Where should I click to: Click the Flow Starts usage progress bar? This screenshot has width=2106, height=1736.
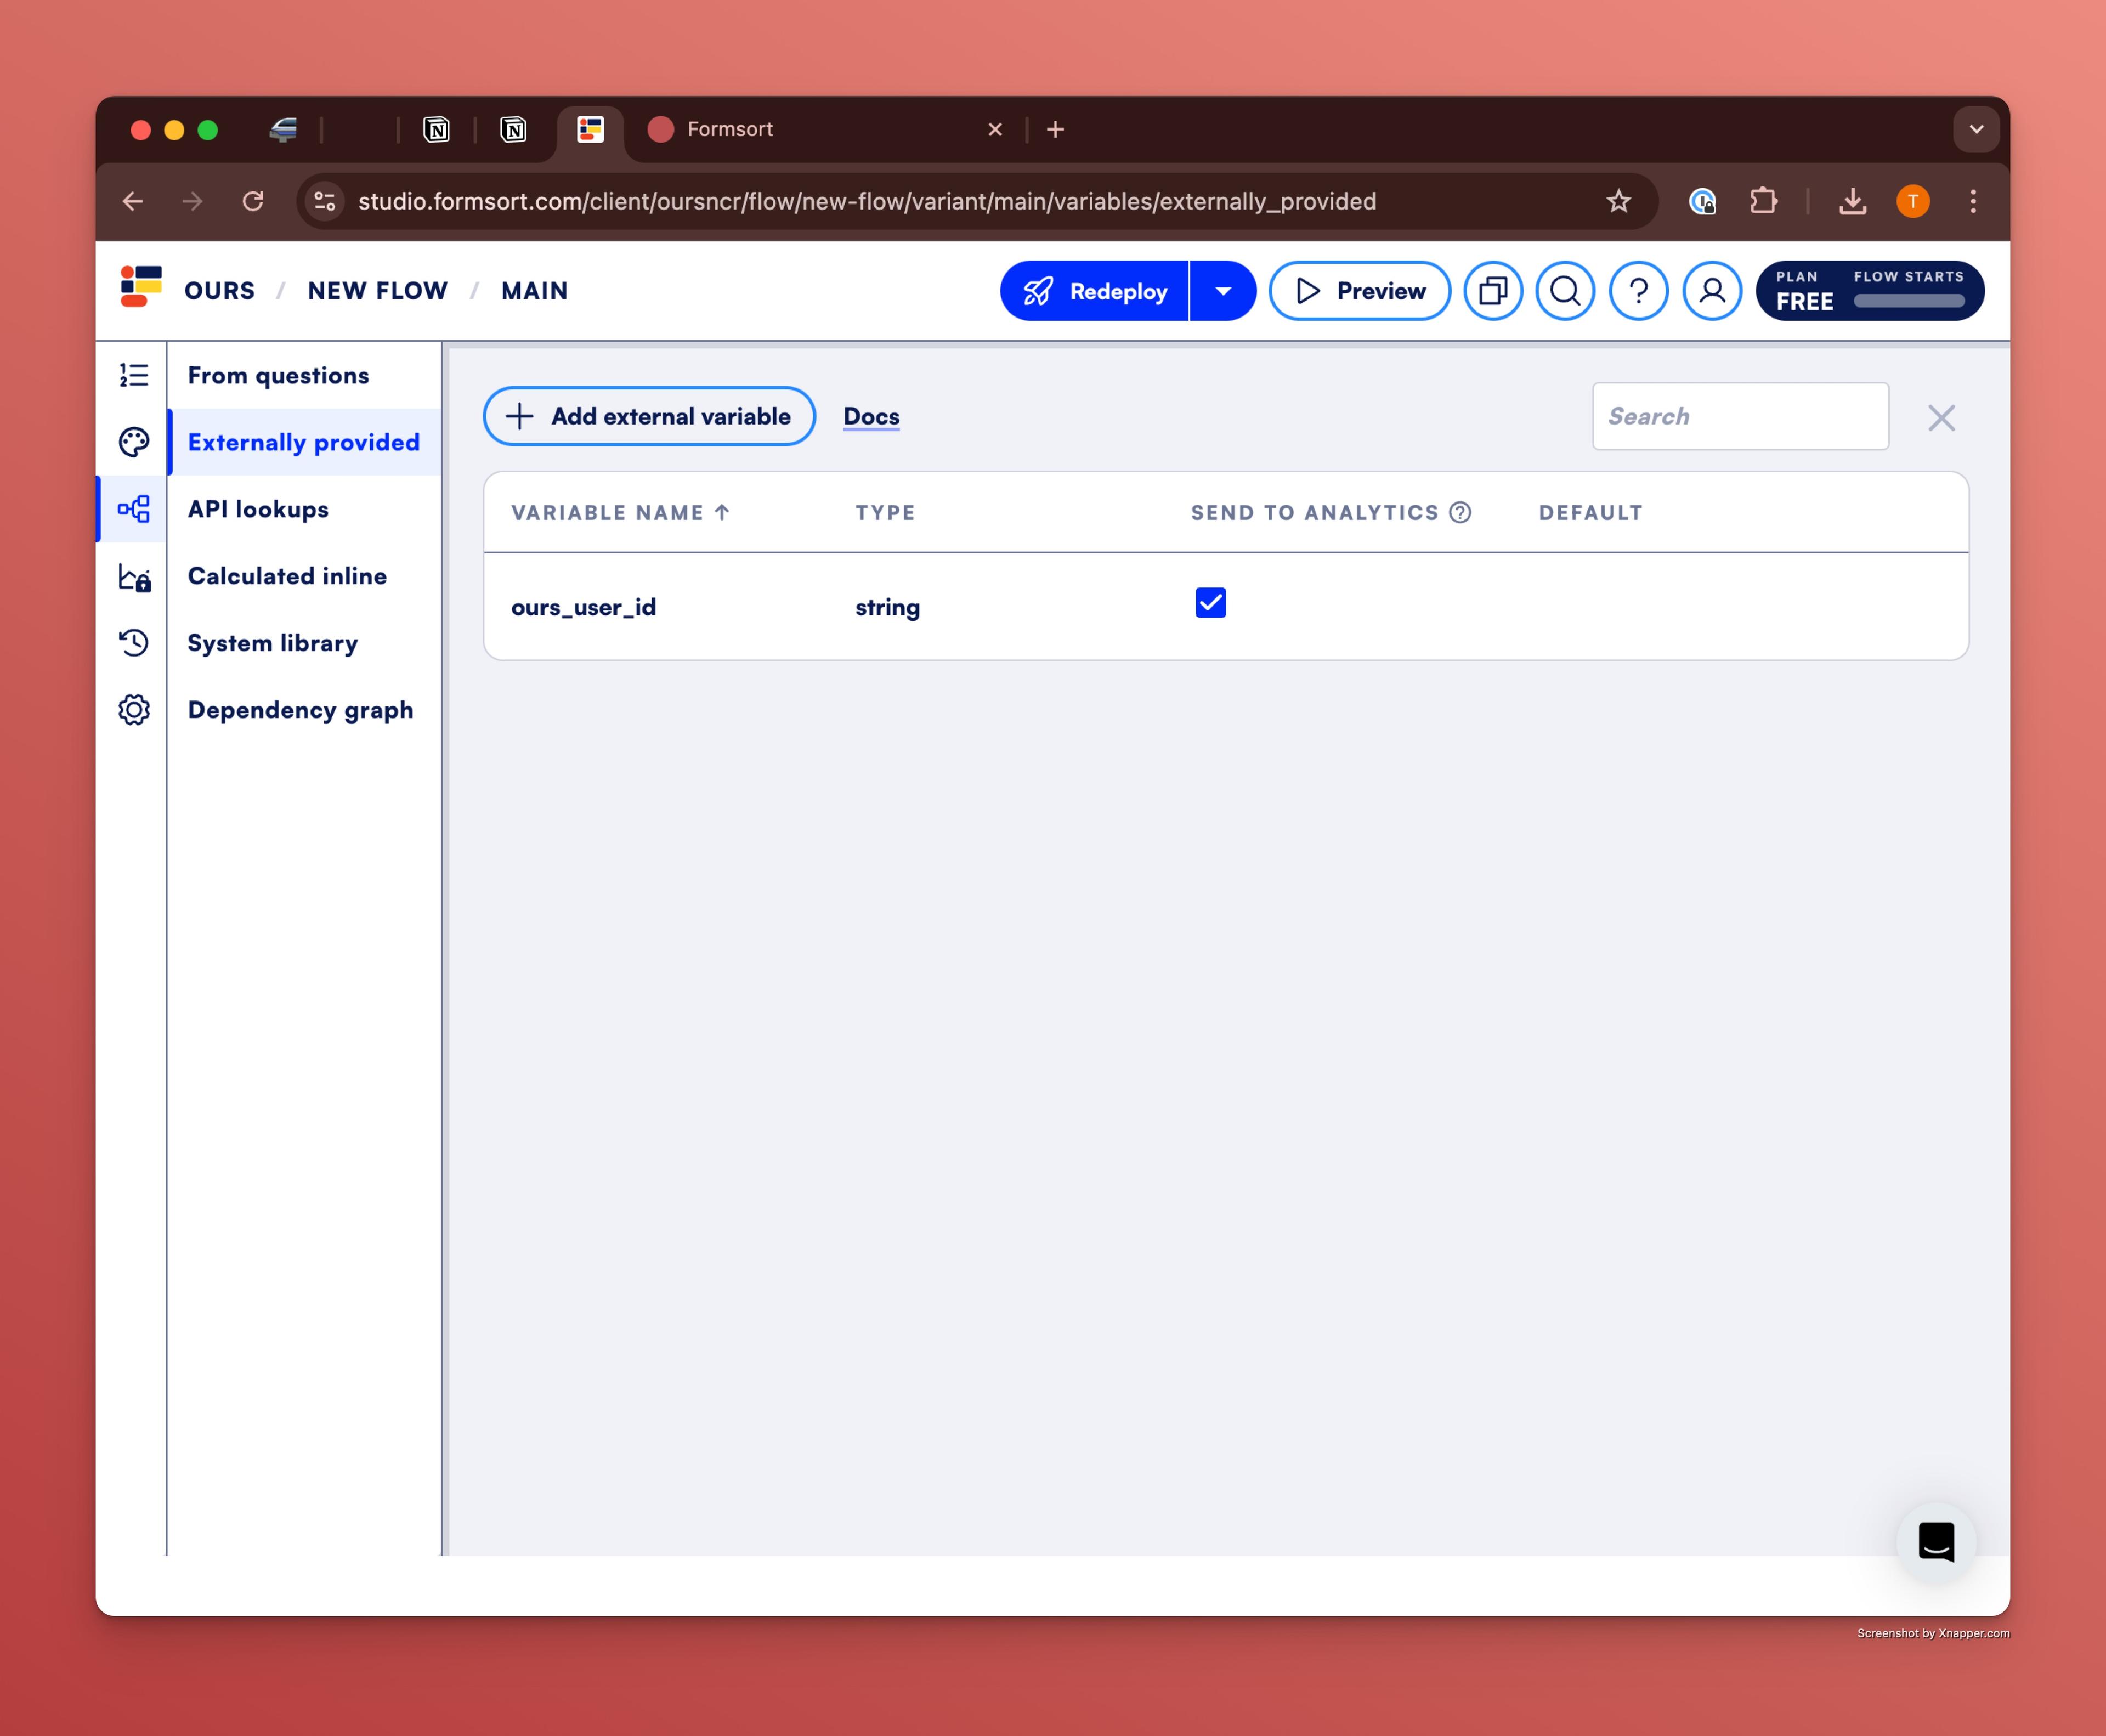(1908, 301)
